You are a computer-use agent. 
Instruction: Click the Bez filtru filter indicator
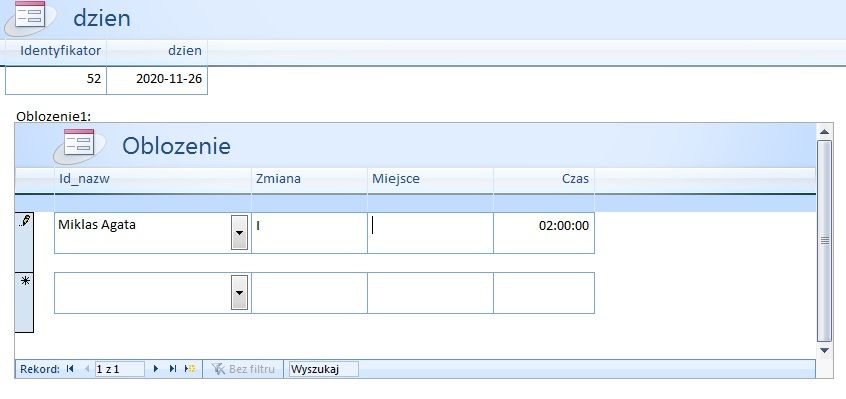click(x=243, y=369)
